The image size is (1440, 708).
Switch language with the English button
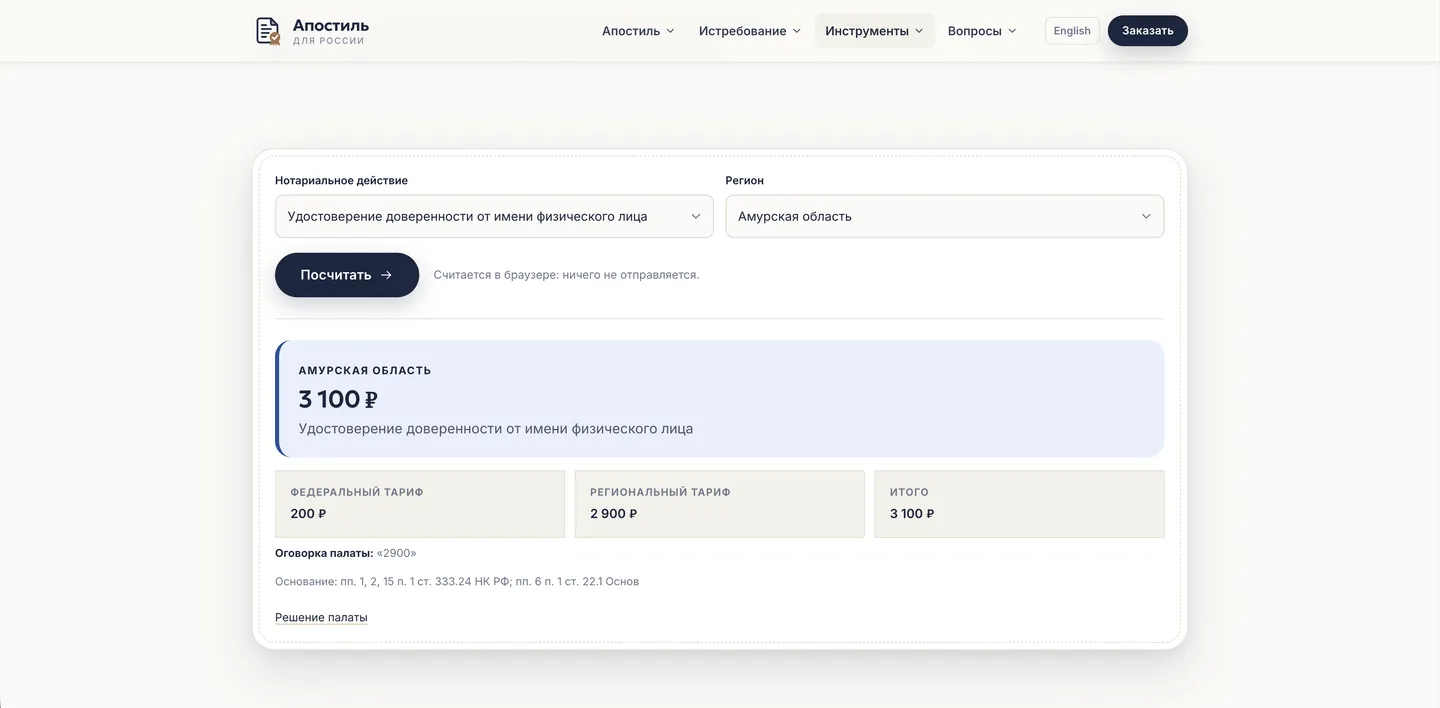point(1072,31)
